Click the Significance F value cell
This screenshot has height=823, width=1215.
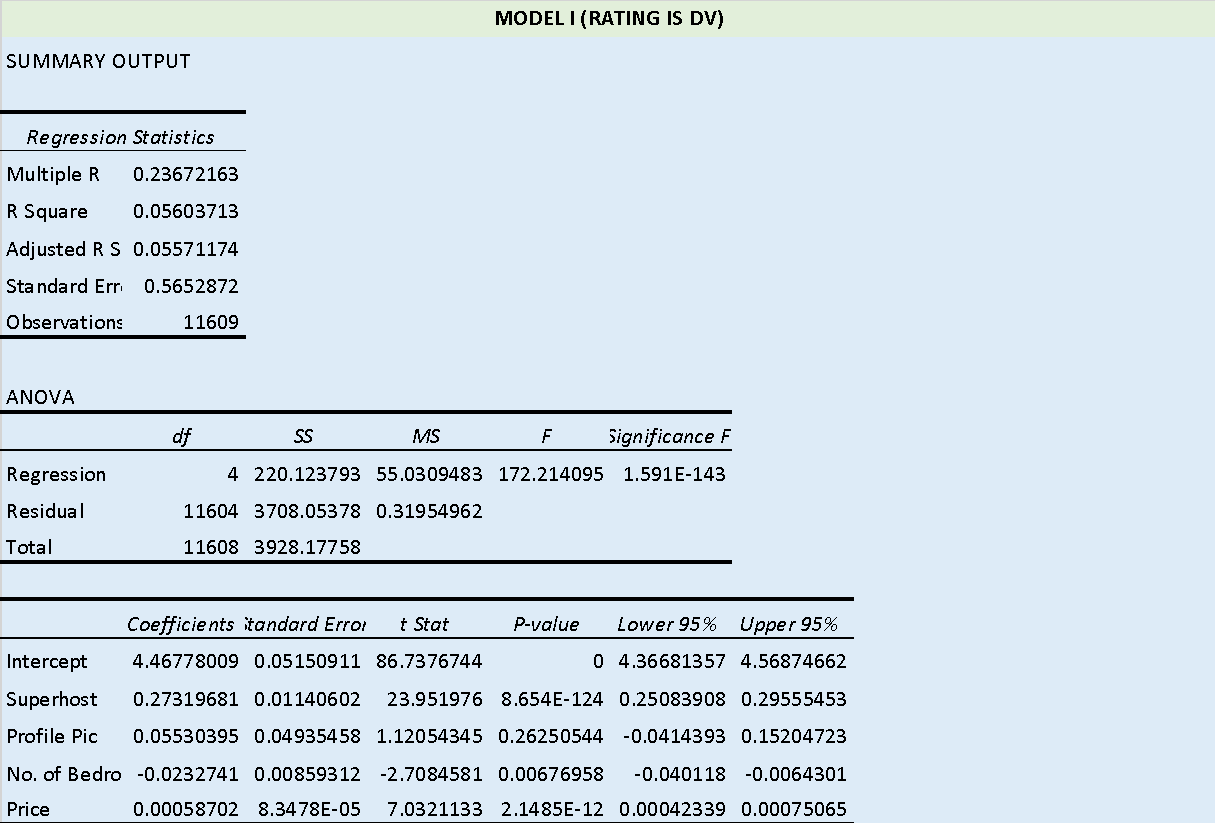[x=668, y=474]
